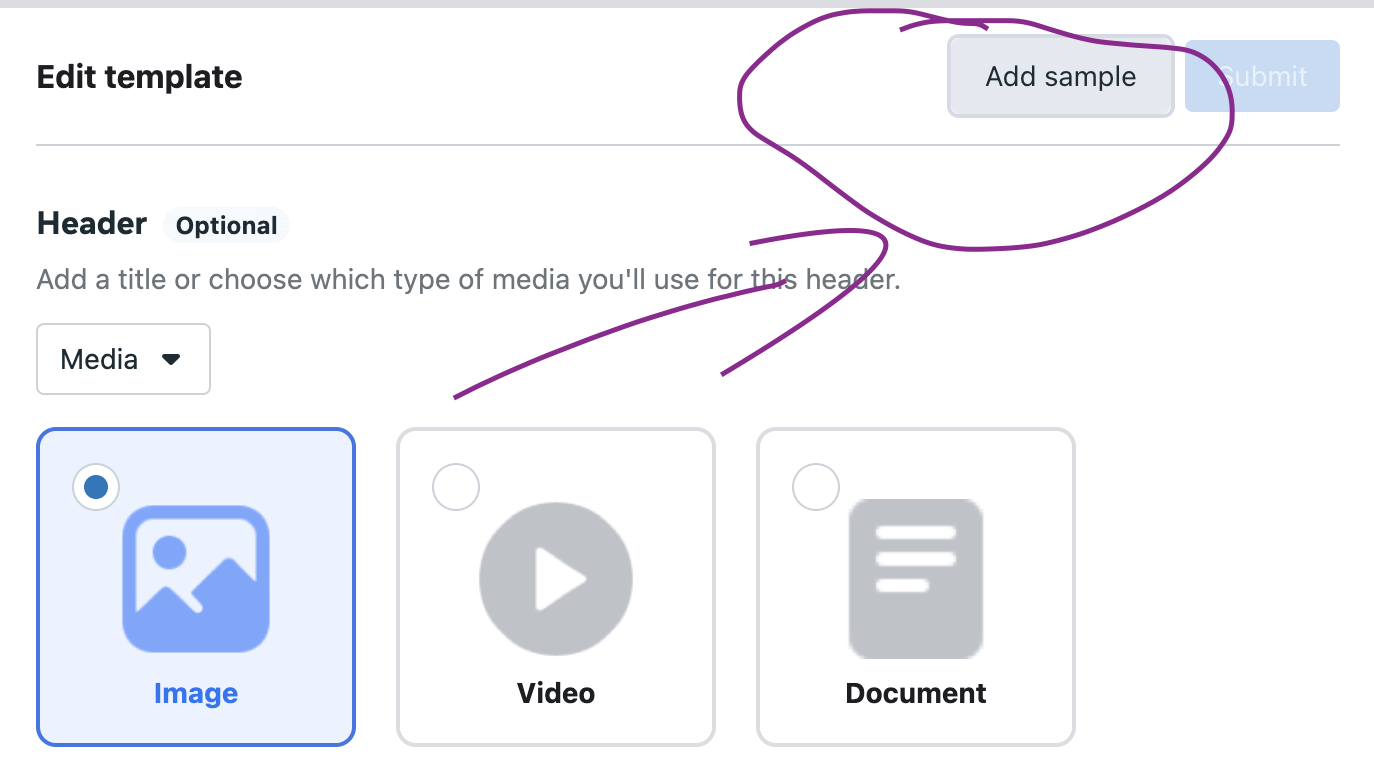The height and width of the screenshot is (772, 1374).
Task: Select the Image radio button
Action: [x=96, y=488]
